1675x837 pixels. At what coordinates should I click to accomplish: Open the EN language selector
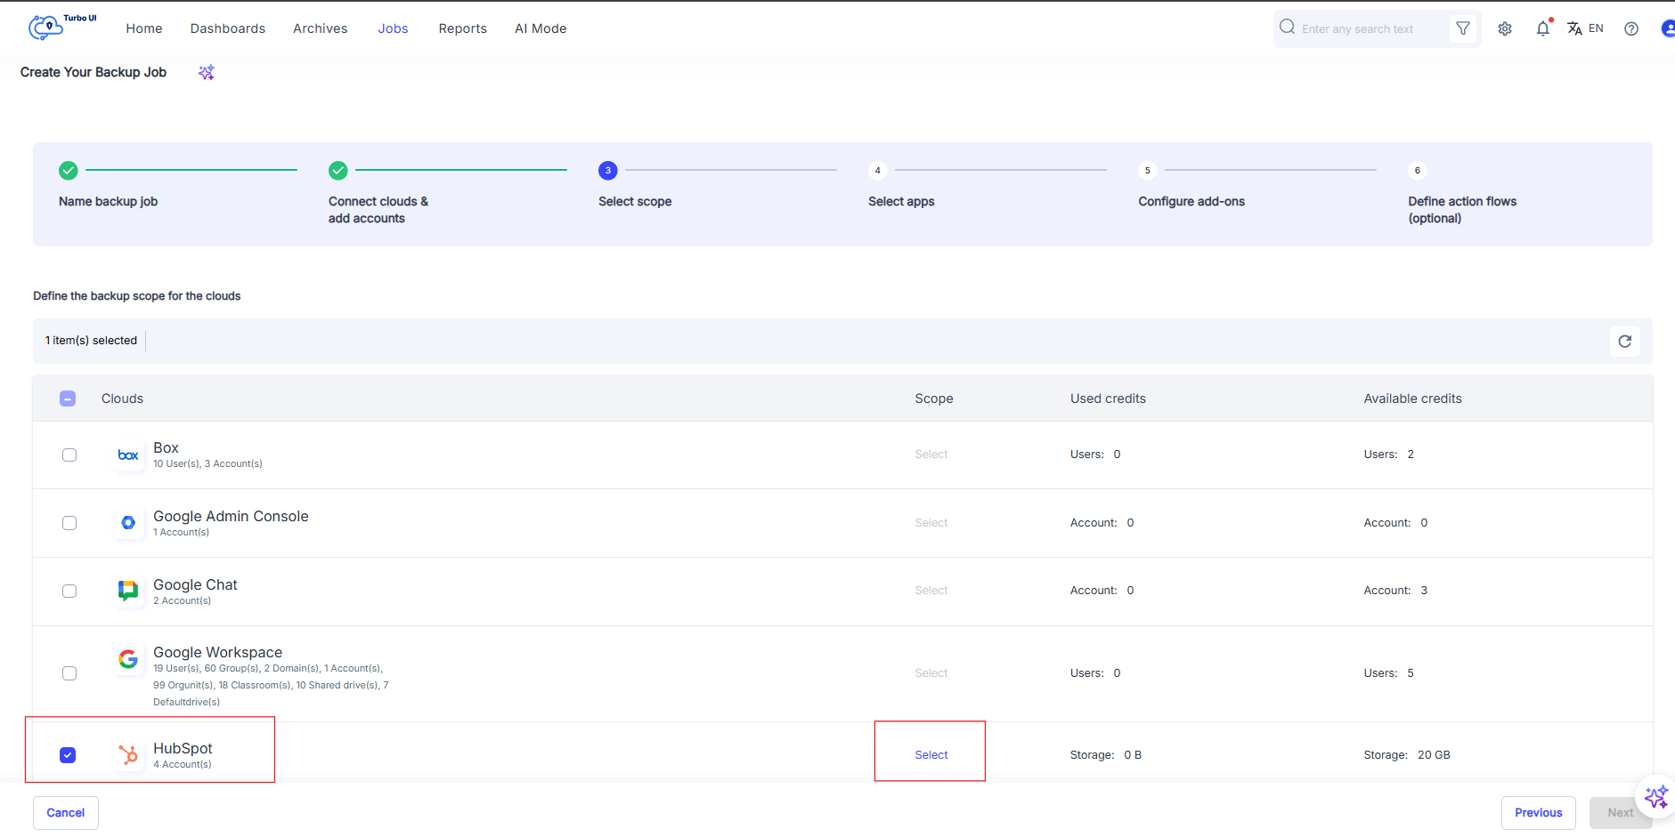(1585, 29)
